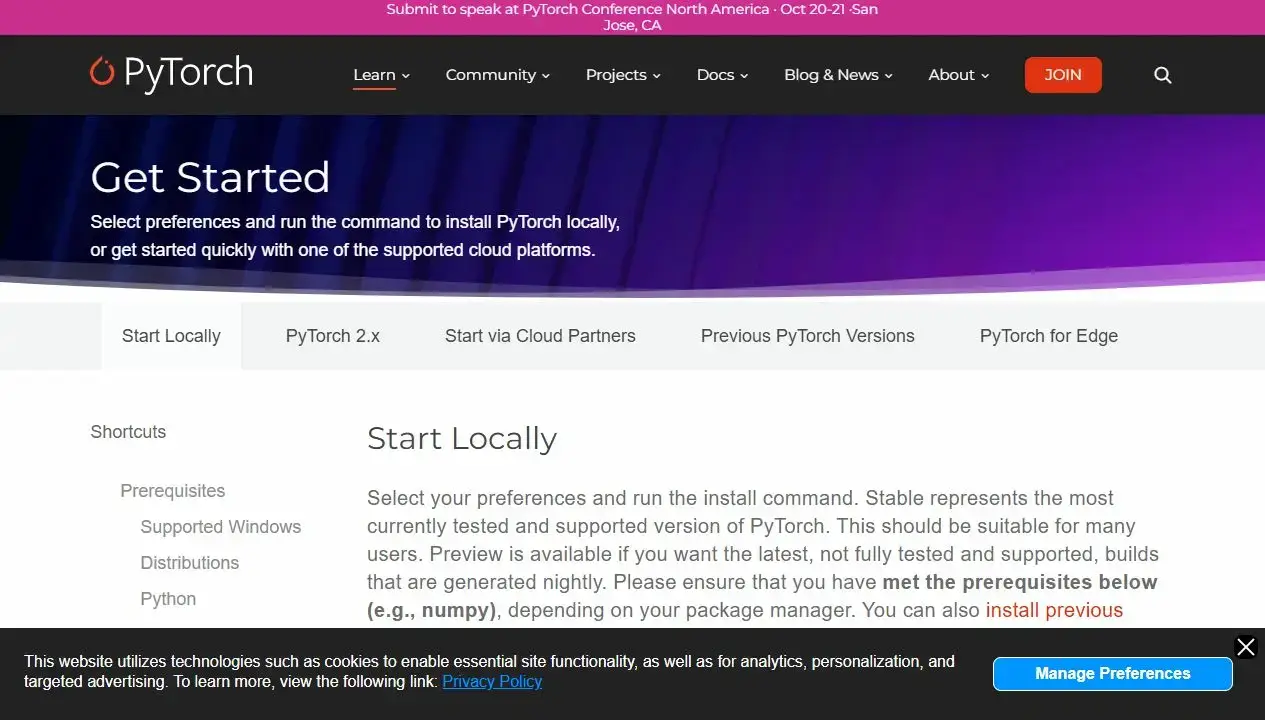
Task: Go to Python shortcut link
Action: (168, 599)
